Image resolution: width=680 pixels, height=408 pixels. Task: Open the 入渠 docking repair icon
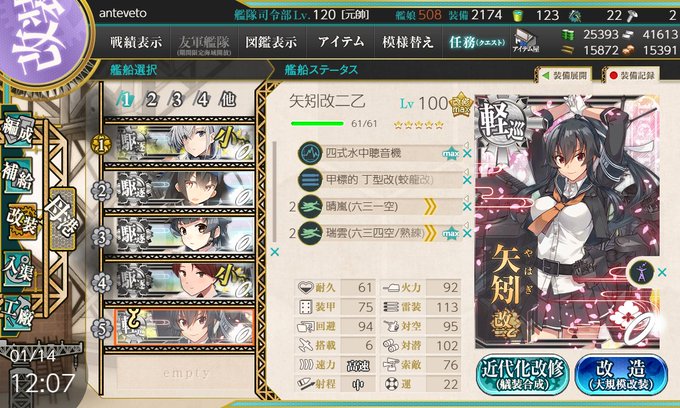point(17,270)
